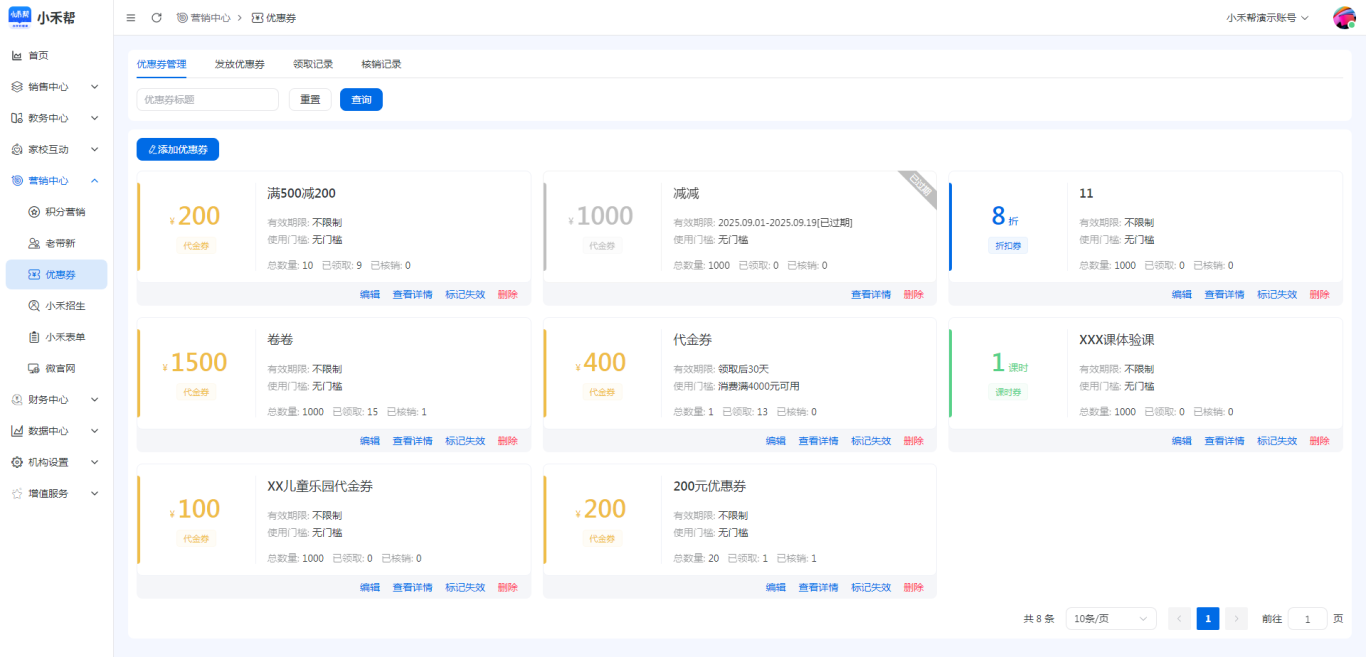This screenshot has height=657, width=1366.
Task: Focus the 优惠券标题 search input field
Action: coord(207,100)
